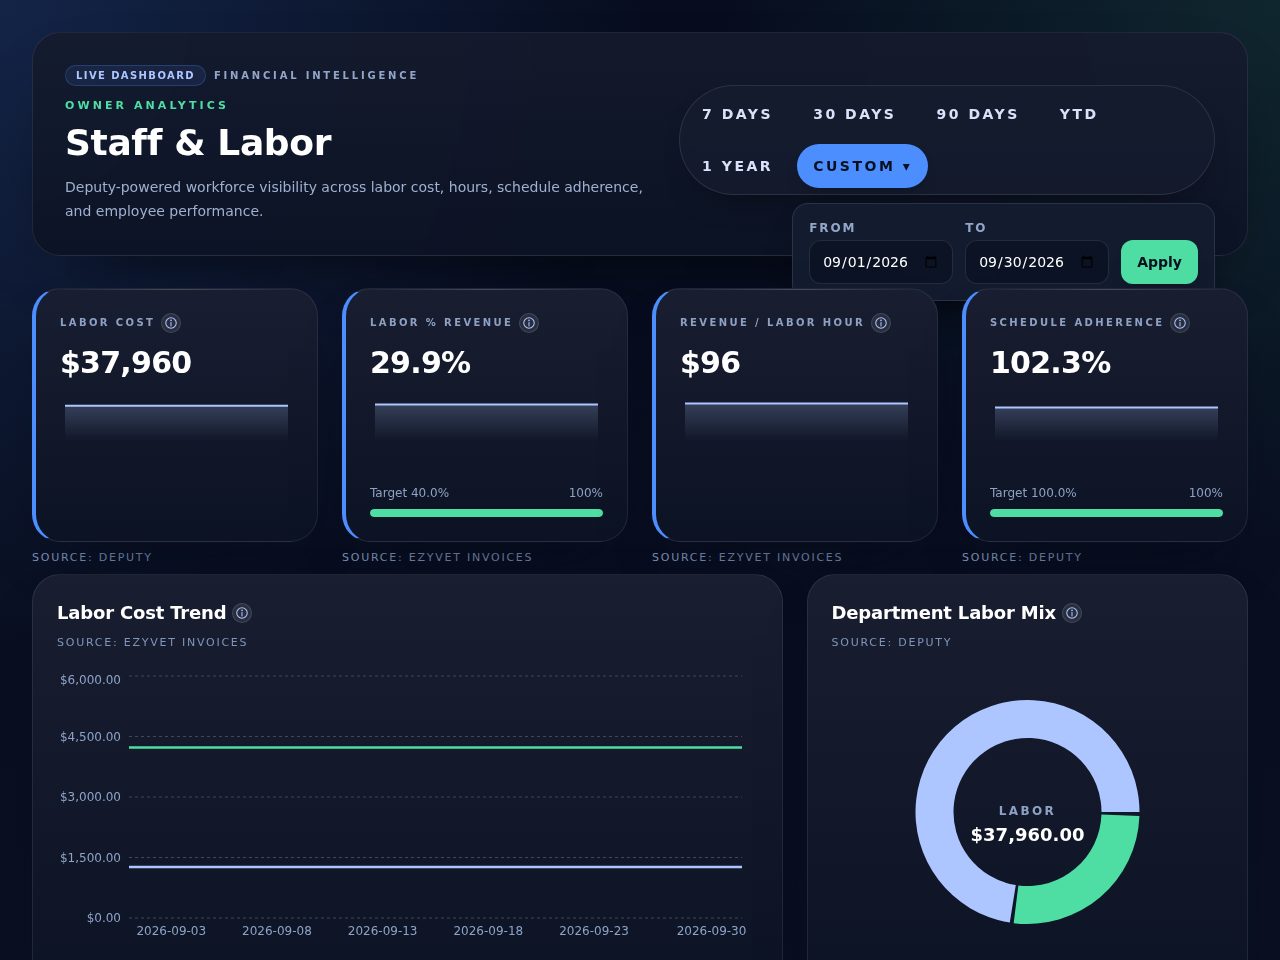1280x960 pixels.
Task: Click Schedule Adherence target progress bar
Action: 1106,513
